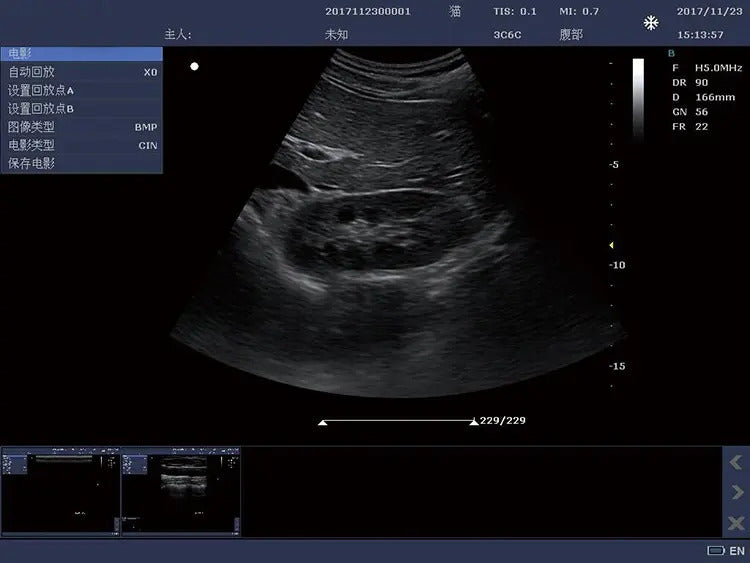The width and height of the screenshot is (750, 563).
Task: Close the thumbnail strip with X icon
Action: pos(735,522)
